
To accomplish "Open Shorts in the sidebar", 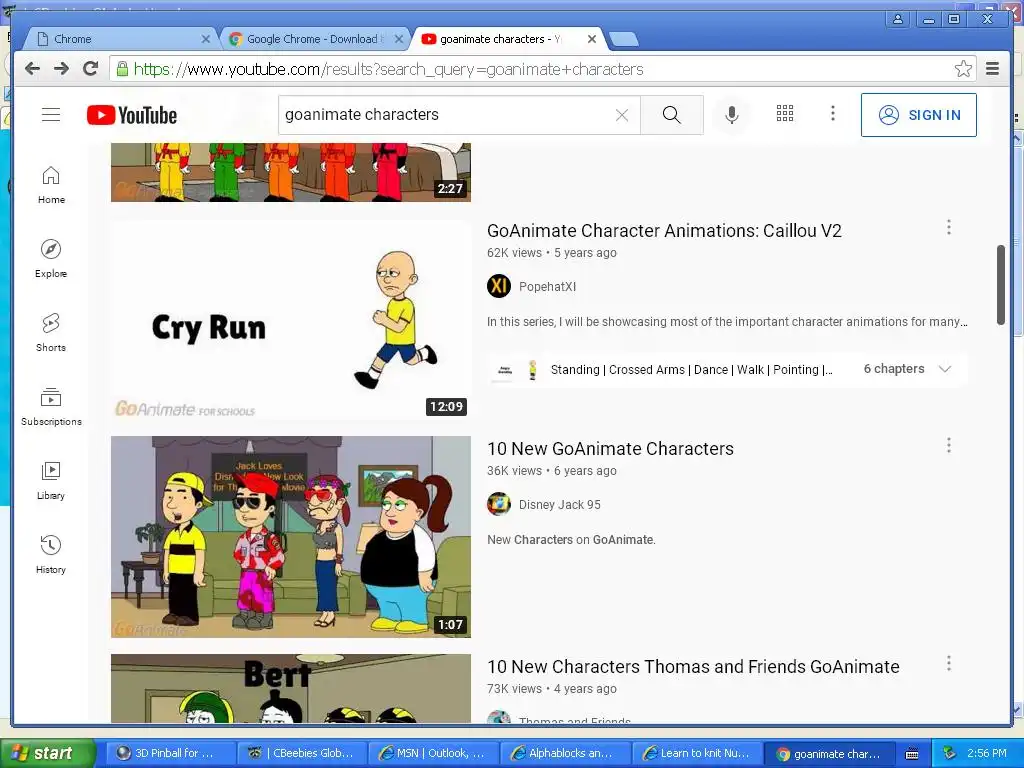I will coord(51,333).
